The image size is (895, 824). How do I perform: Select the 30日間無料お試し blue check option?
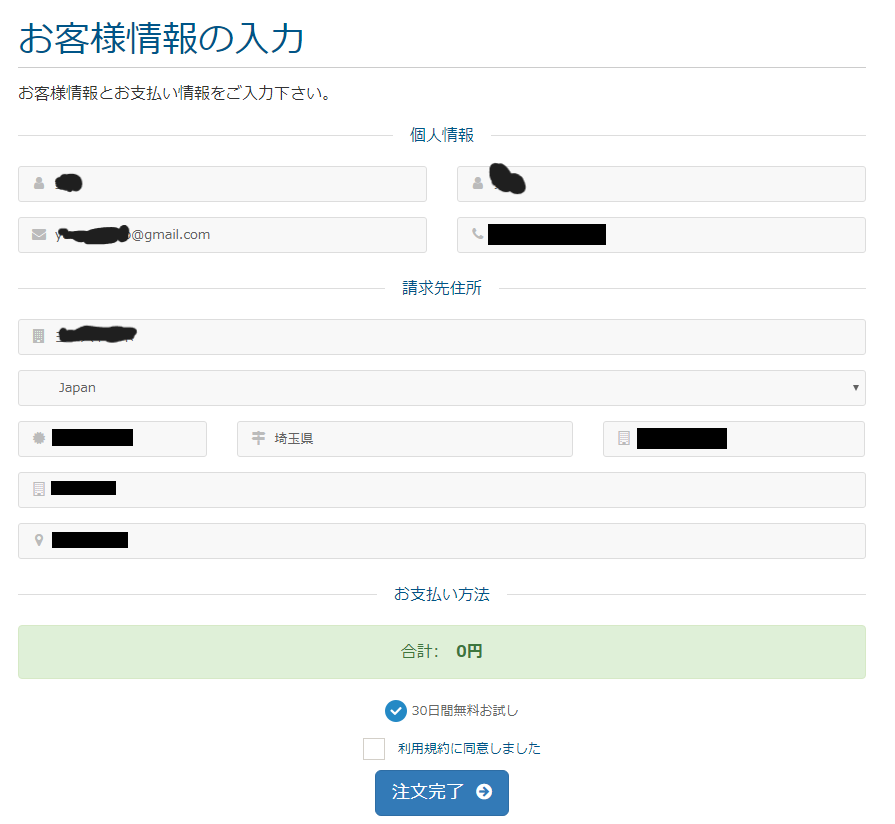[x=395, y=711]
